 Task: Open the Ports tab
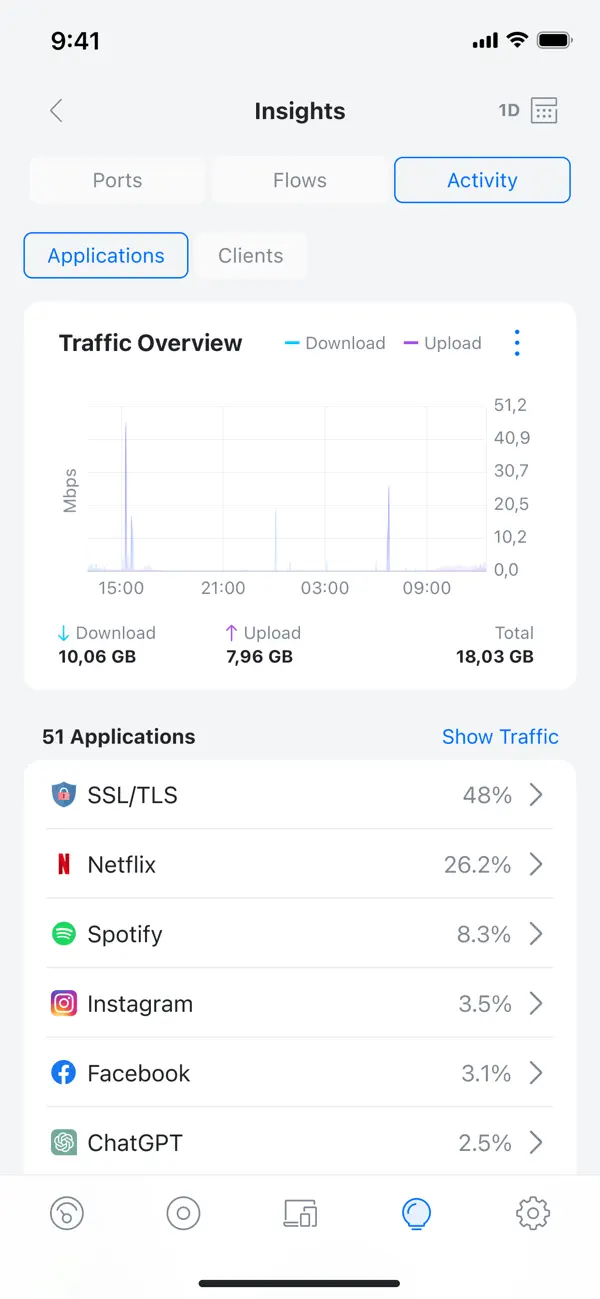(x=117, y=180)
